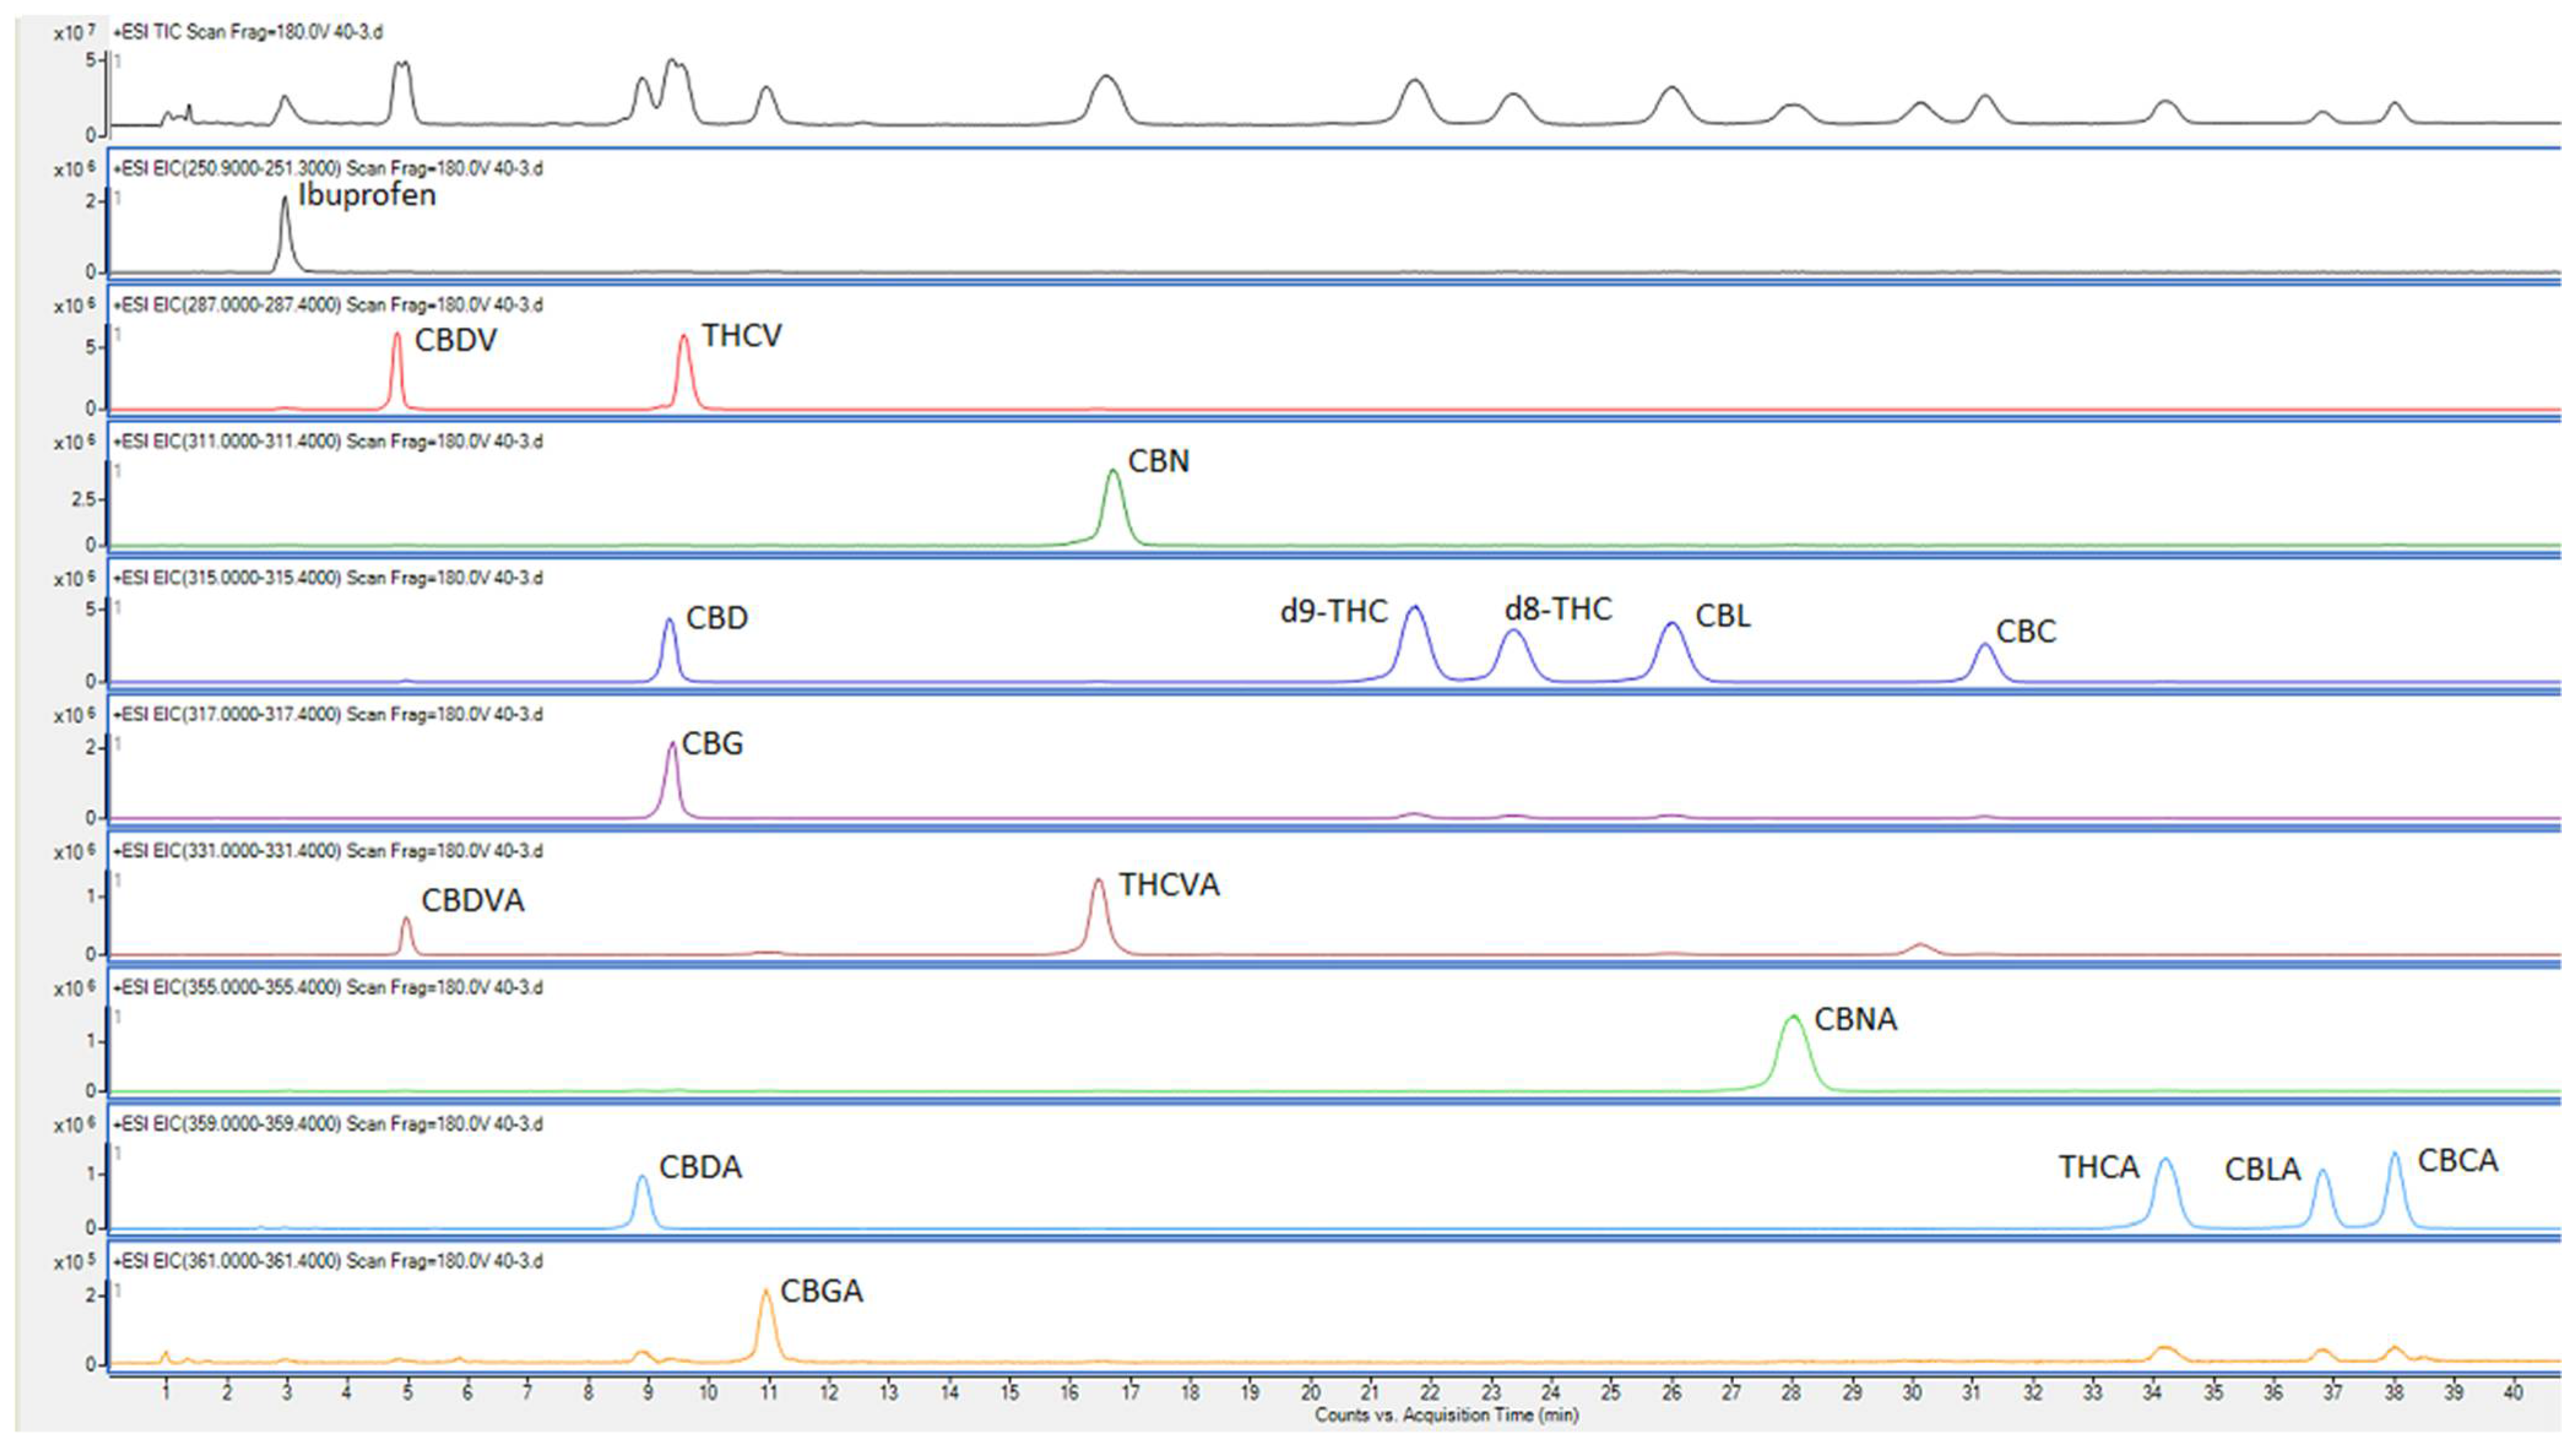Select the CBL peak label
Screen dimensions: 2576x1447
tap(1722, 616)
